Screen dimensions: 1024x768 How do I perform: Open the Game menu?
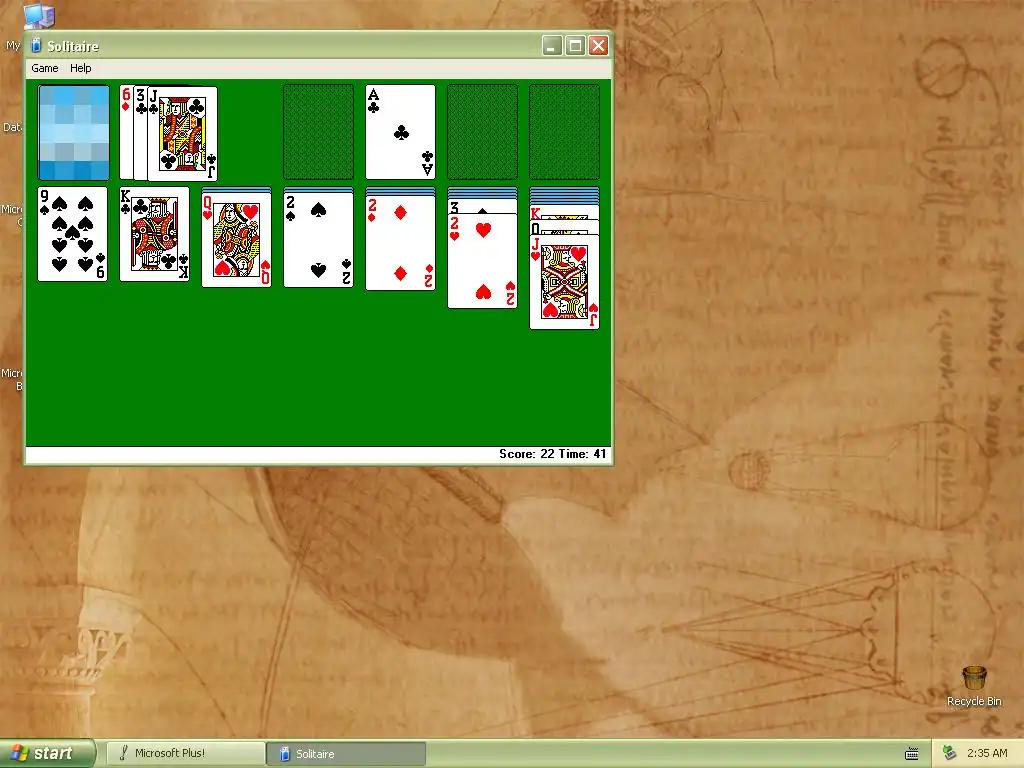coord(44,68)
